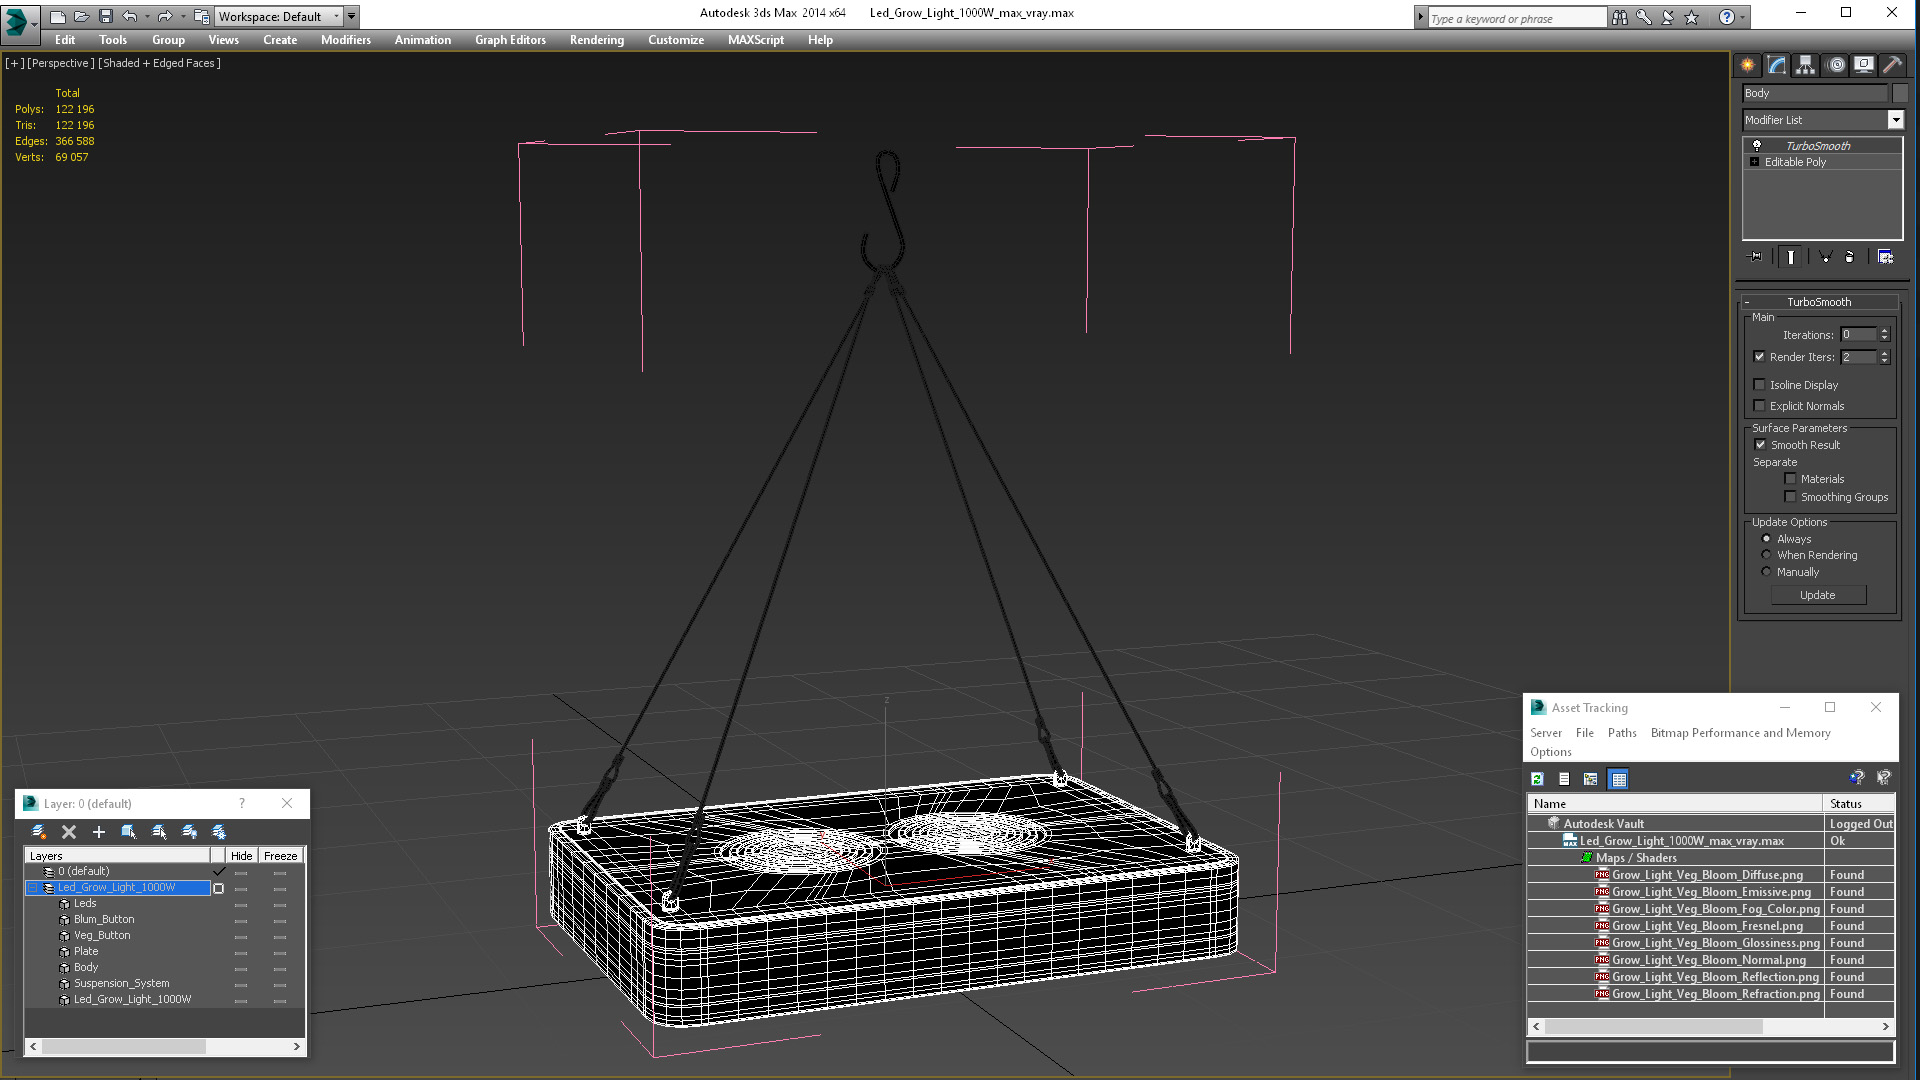Expand Editable Poly in modifier stack
The image size is (1920, 1080).
click(1754, 162)
